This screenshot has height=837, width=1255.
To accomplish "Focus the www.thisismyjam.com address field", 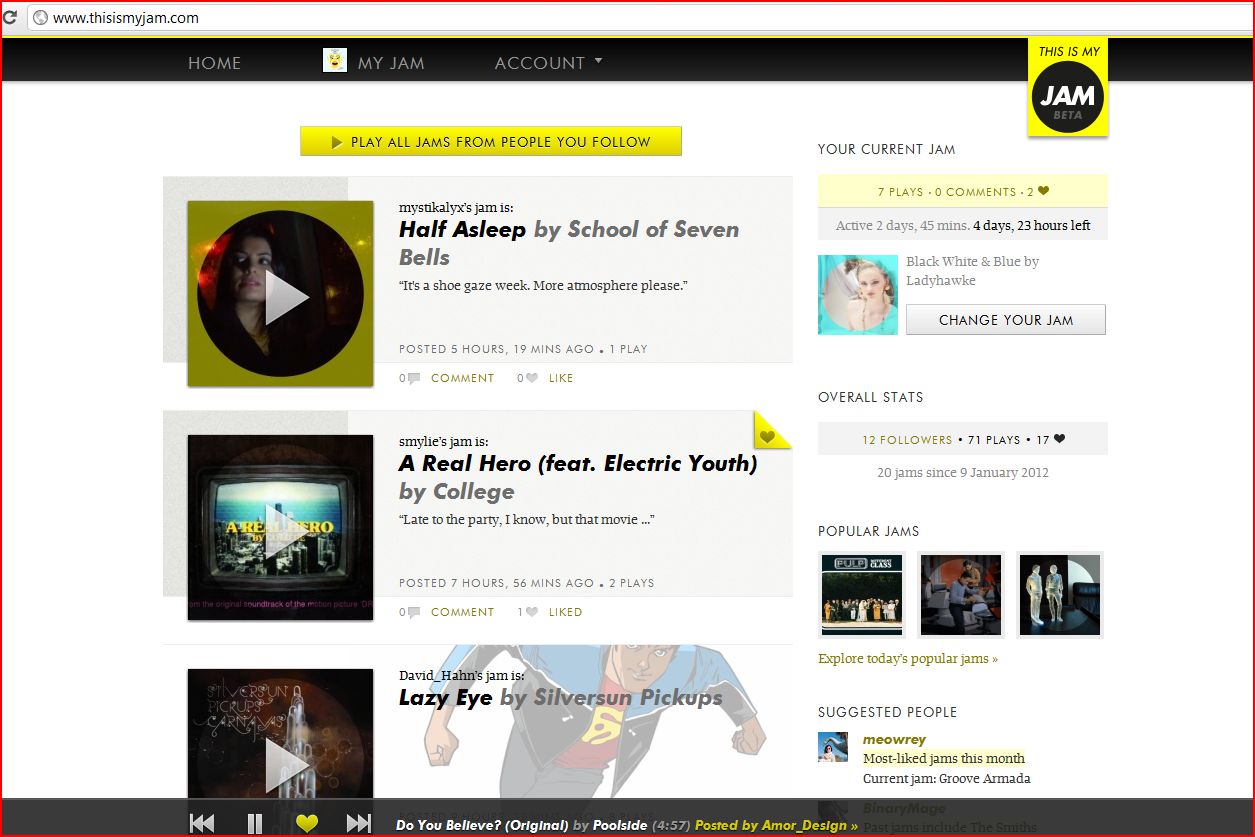I will pyautogui.click(x=640, y=17).
